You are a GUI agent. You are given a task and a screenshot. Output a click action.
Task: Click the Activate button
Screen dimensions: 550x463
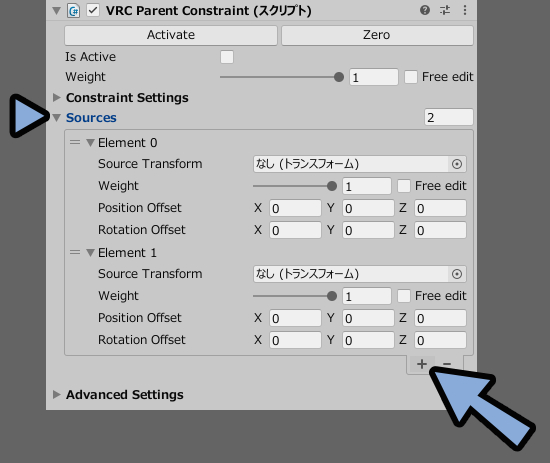[x=171, y=35]
